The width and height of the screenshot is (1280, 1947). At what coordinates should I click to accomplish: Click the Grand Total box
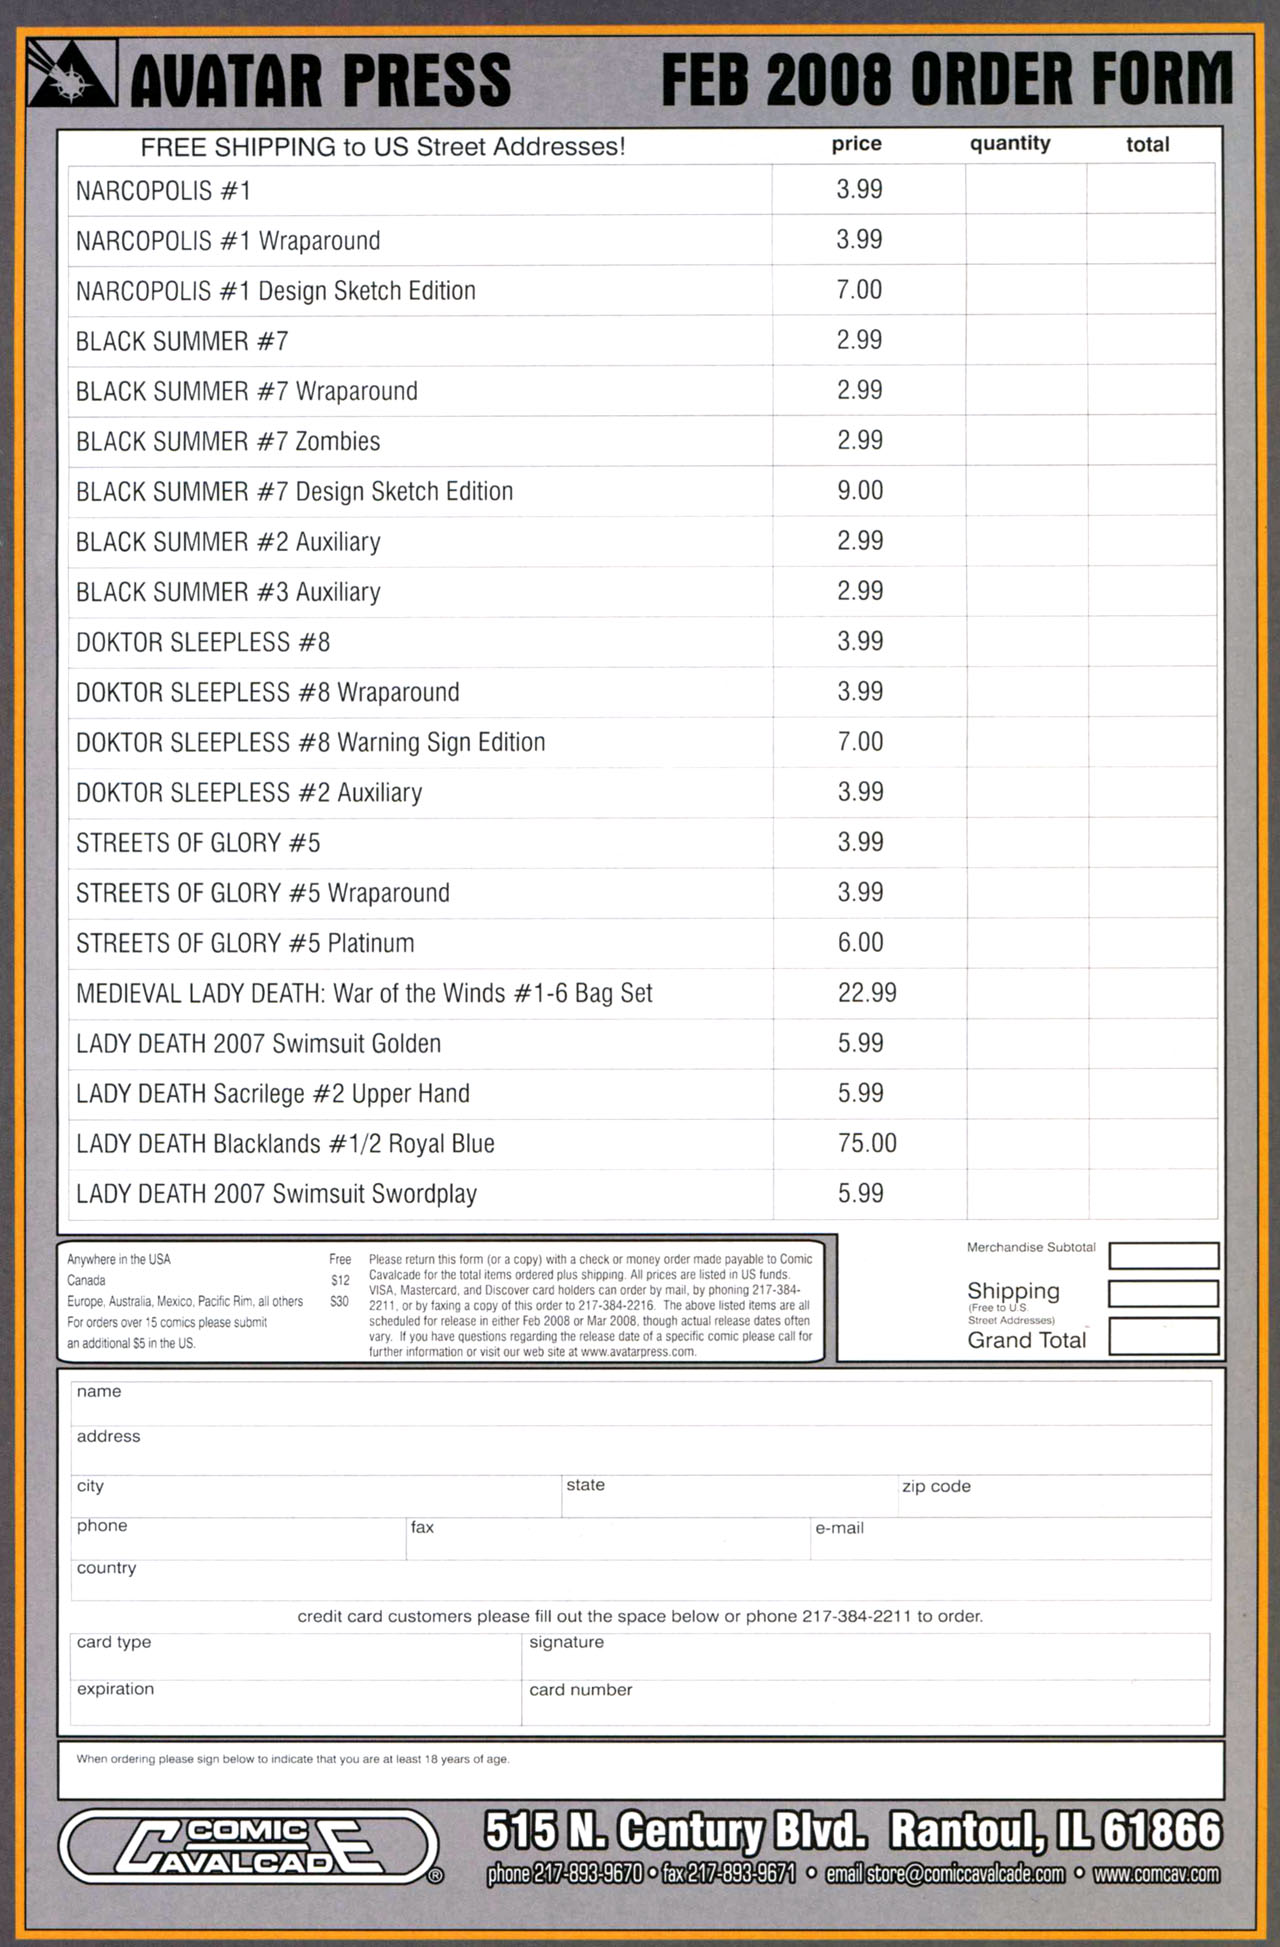pyautogui.click(x=1164, y=1336)
